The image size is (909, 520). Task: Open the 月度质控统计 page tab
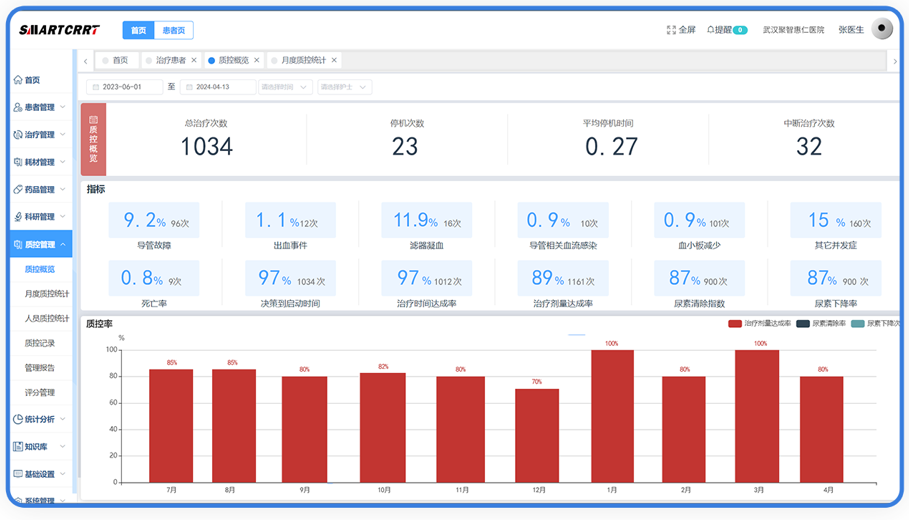(x=303, y=60)
